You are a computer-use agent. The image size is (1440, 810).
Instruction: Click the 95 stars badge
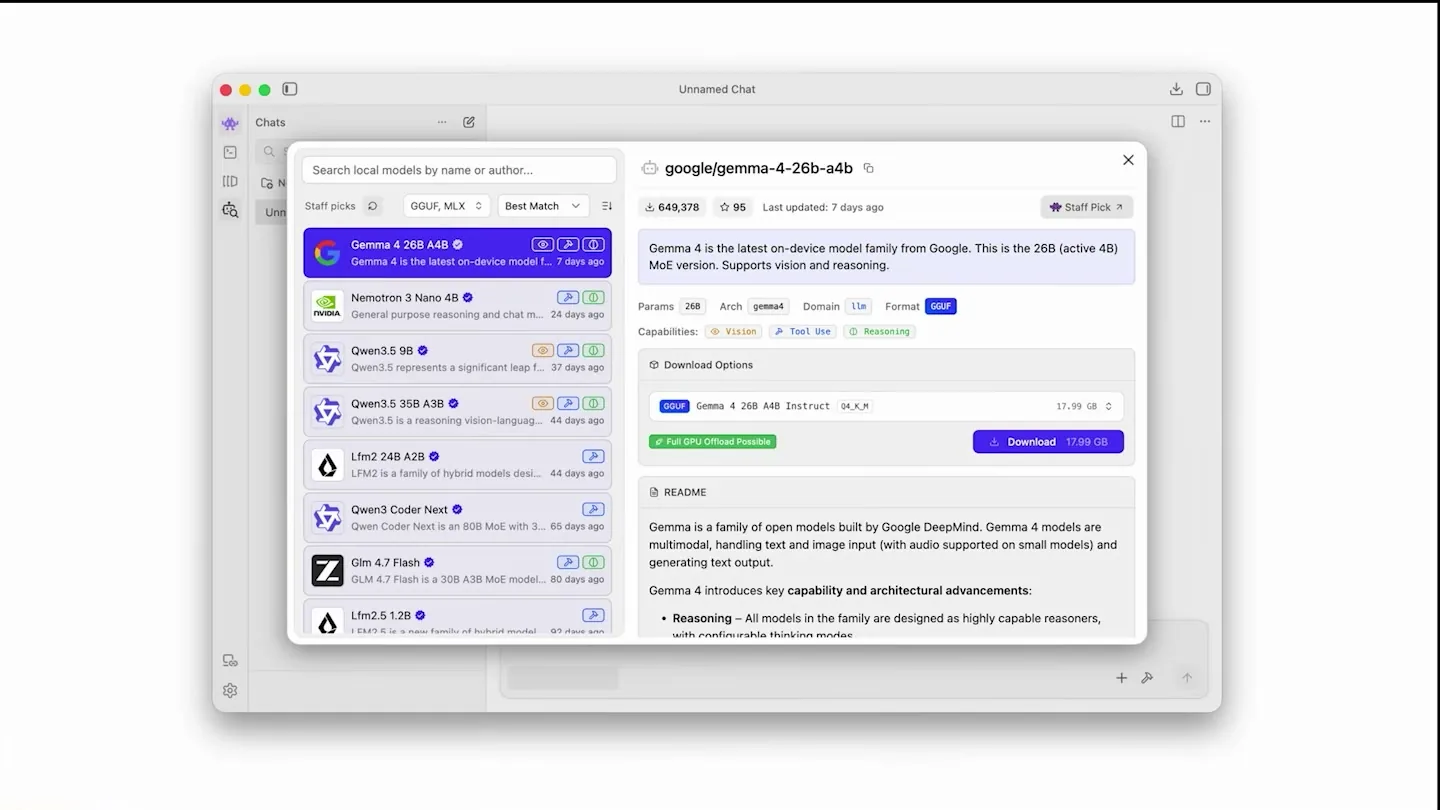pyautogui.click(x=733, y=207)
